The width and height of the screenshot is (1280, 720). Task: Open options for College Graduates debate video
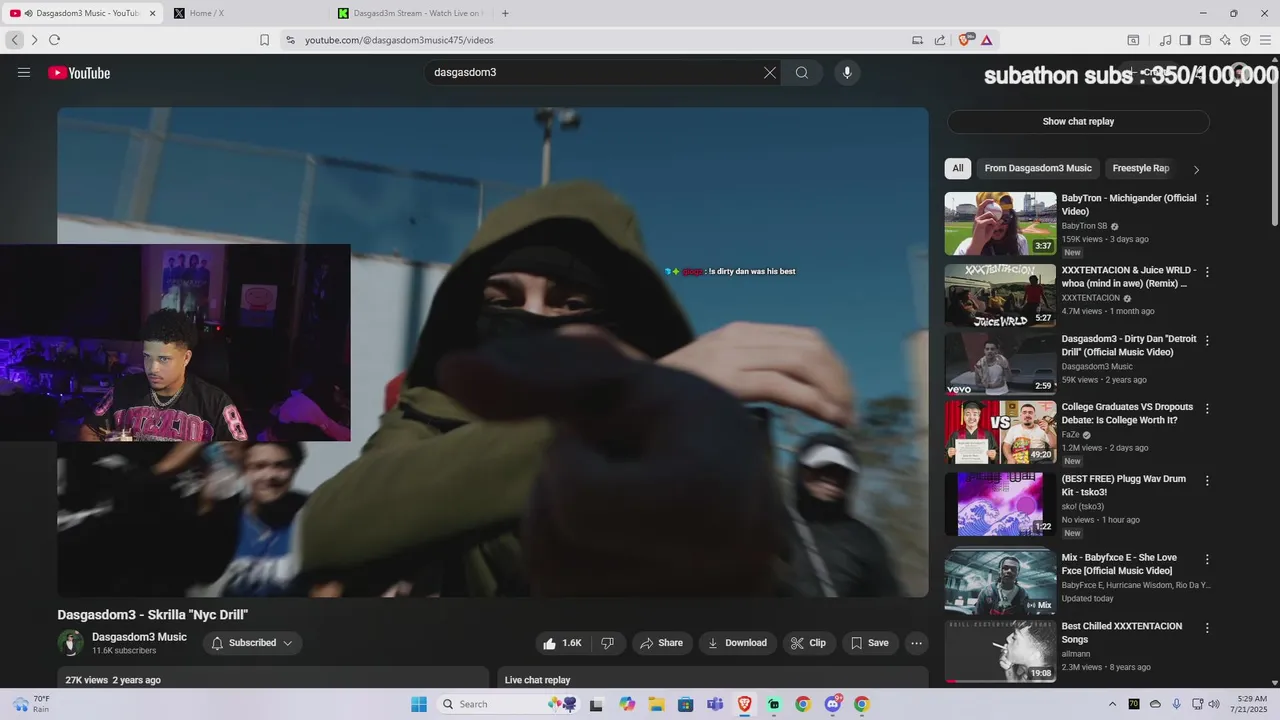(x=1207, y=409)
